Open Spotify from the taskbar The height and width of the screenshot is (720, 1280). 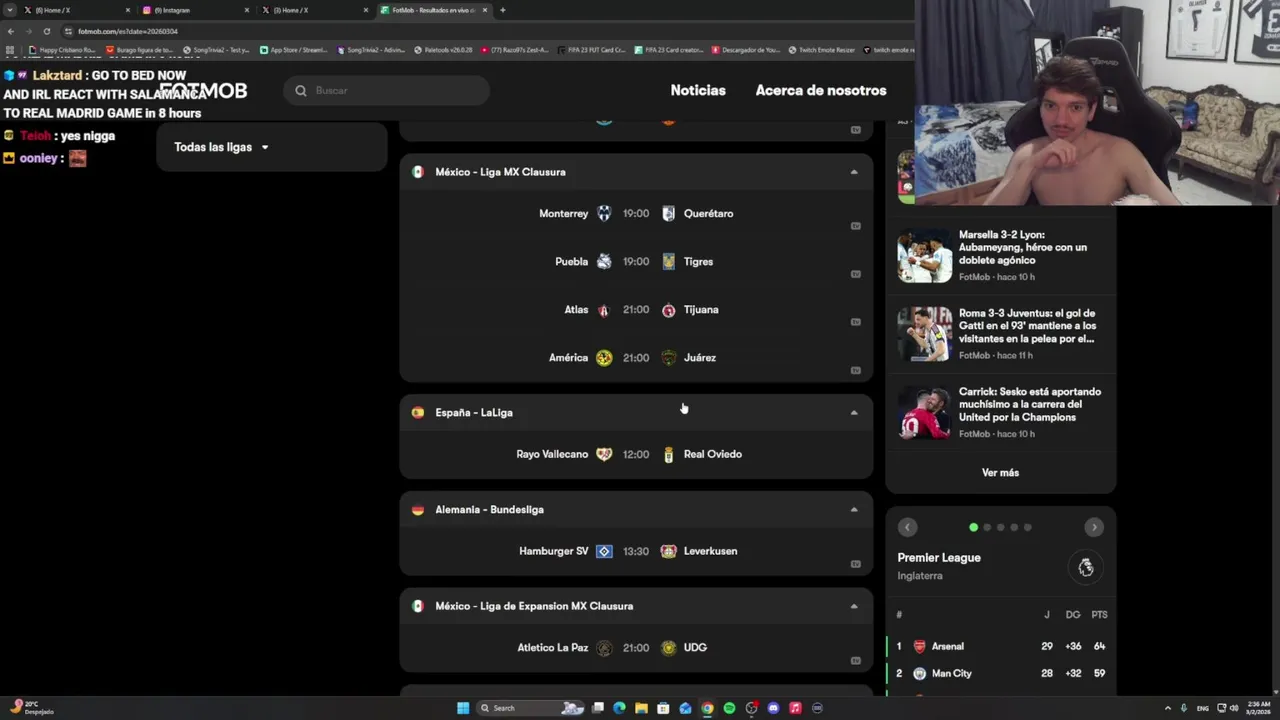pos(729,708)
